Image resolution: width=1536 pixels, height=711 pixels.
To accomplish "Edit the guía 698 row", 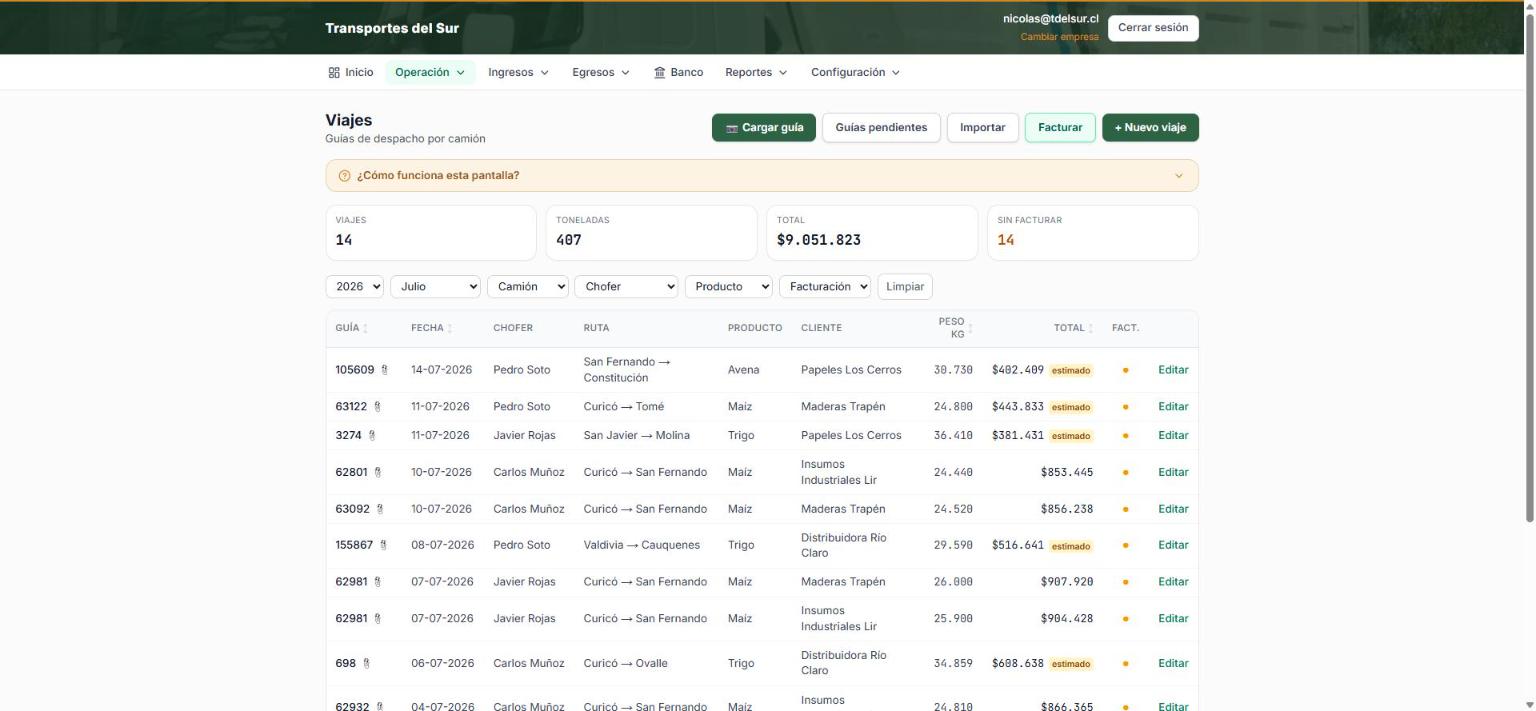I will pos(1173,664).
